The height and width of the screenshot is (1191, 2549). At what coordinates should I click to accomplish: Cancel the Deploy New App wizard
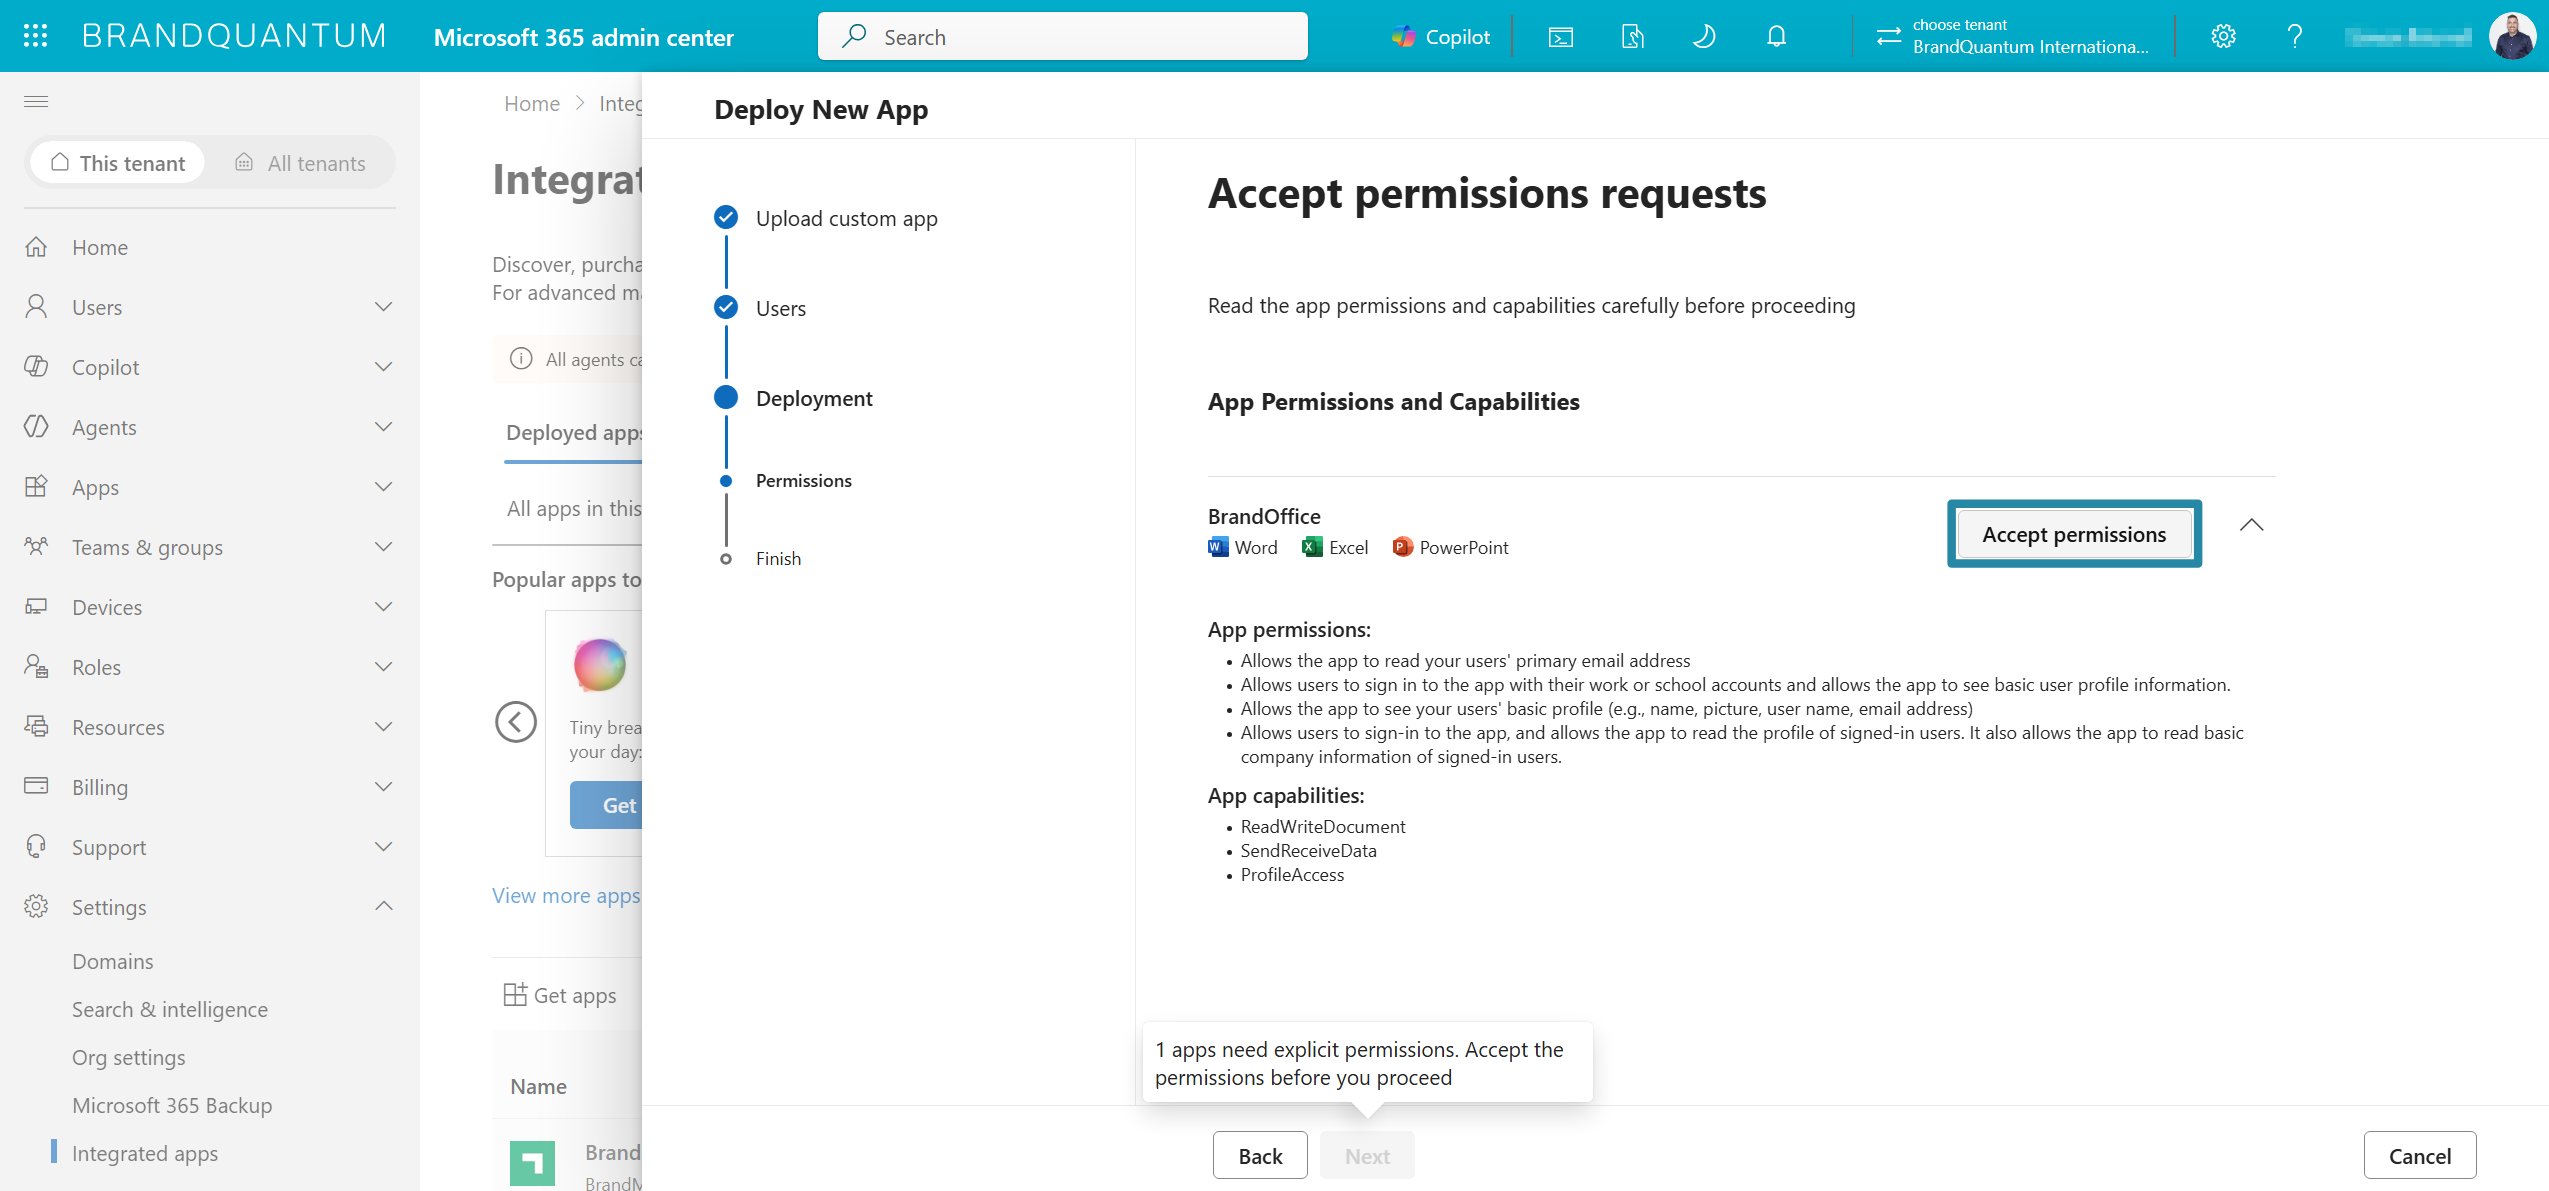(x=2419, y=1155)
